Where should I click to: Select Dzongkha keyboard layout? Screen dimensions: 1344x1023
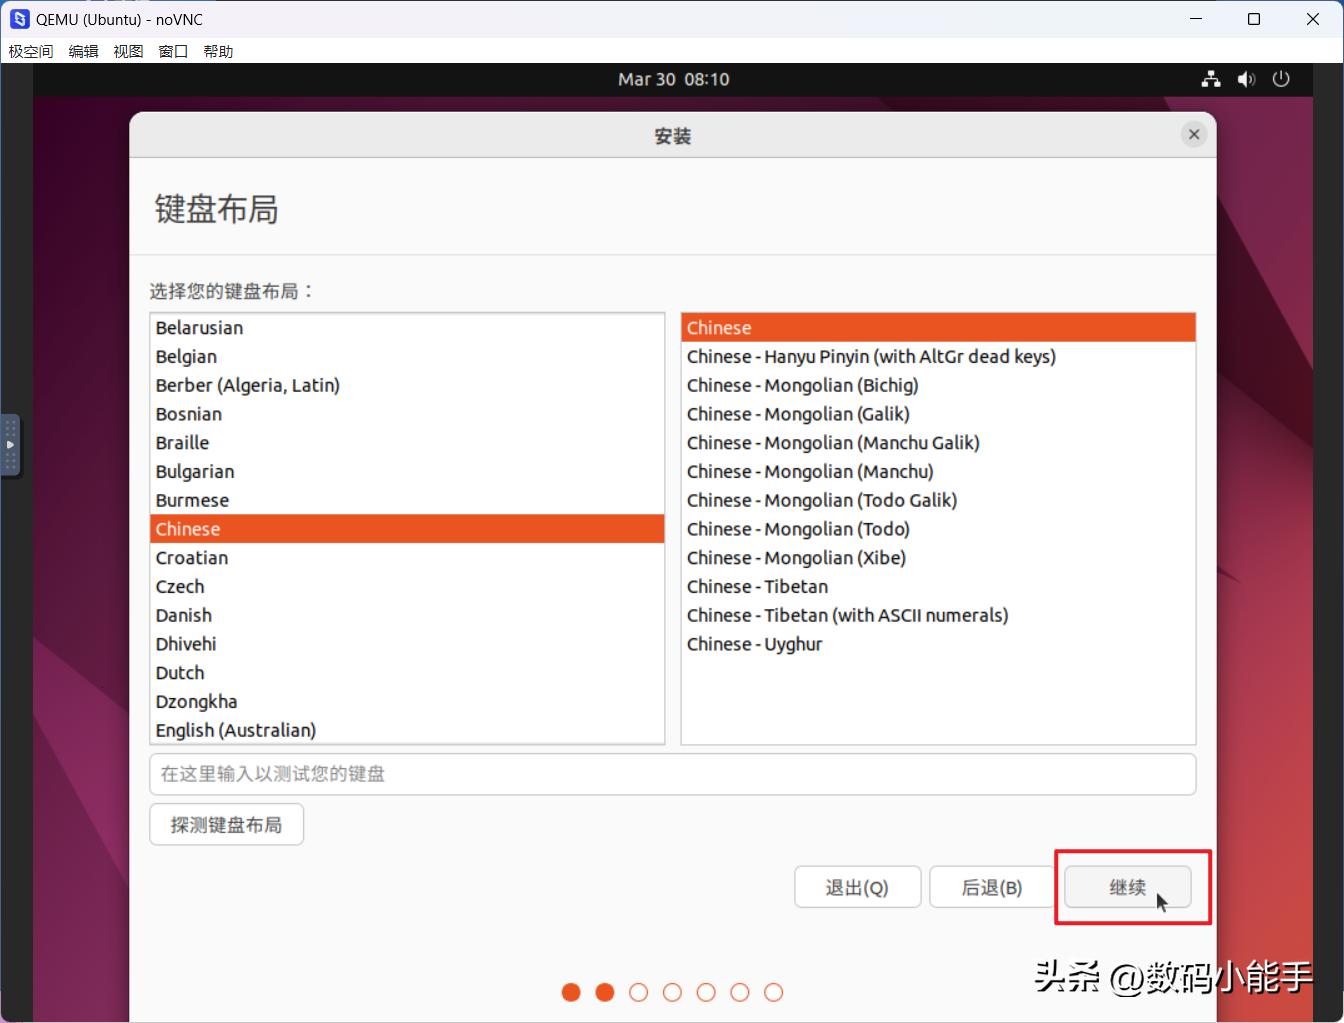(x=408, y=702)
